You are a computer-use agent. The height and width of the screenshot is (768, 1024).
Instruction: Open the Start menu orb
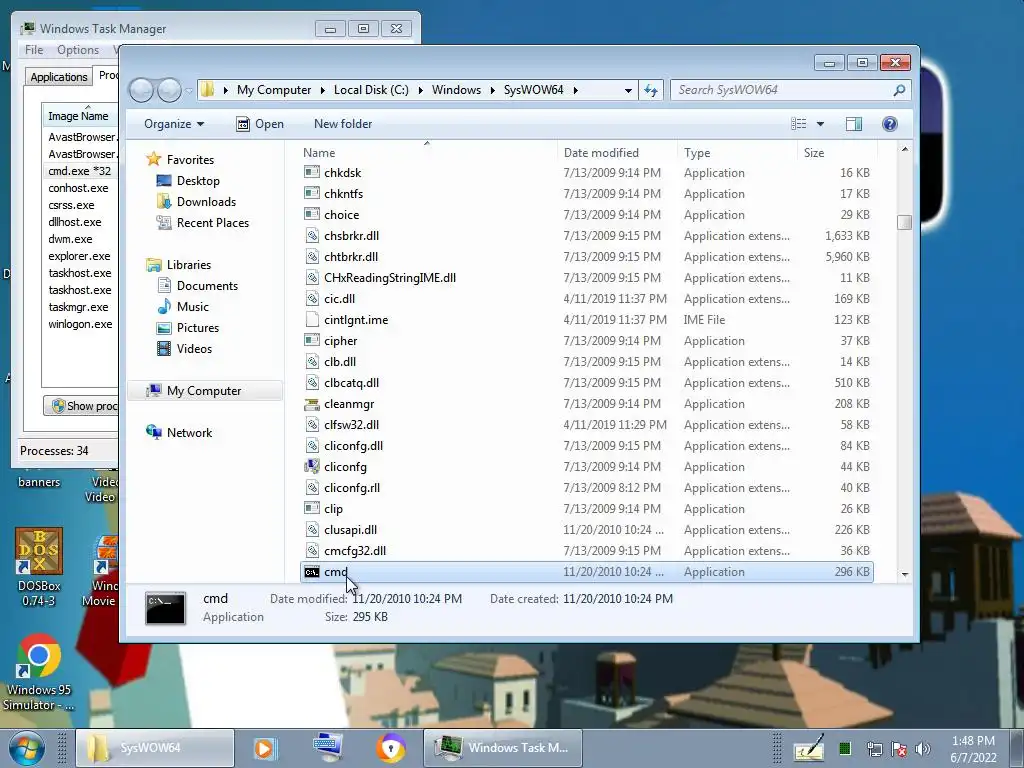(x=27, y=748)
